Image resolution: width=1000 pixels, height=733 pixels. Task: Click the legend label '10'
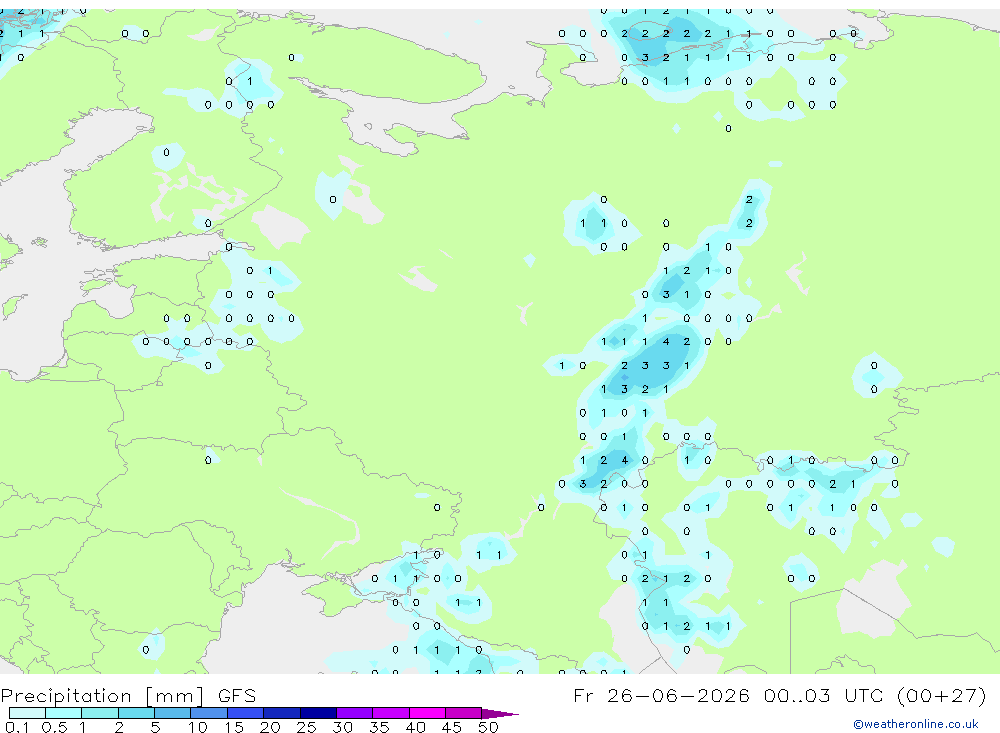pyautogui.click(x=198, y=727)
